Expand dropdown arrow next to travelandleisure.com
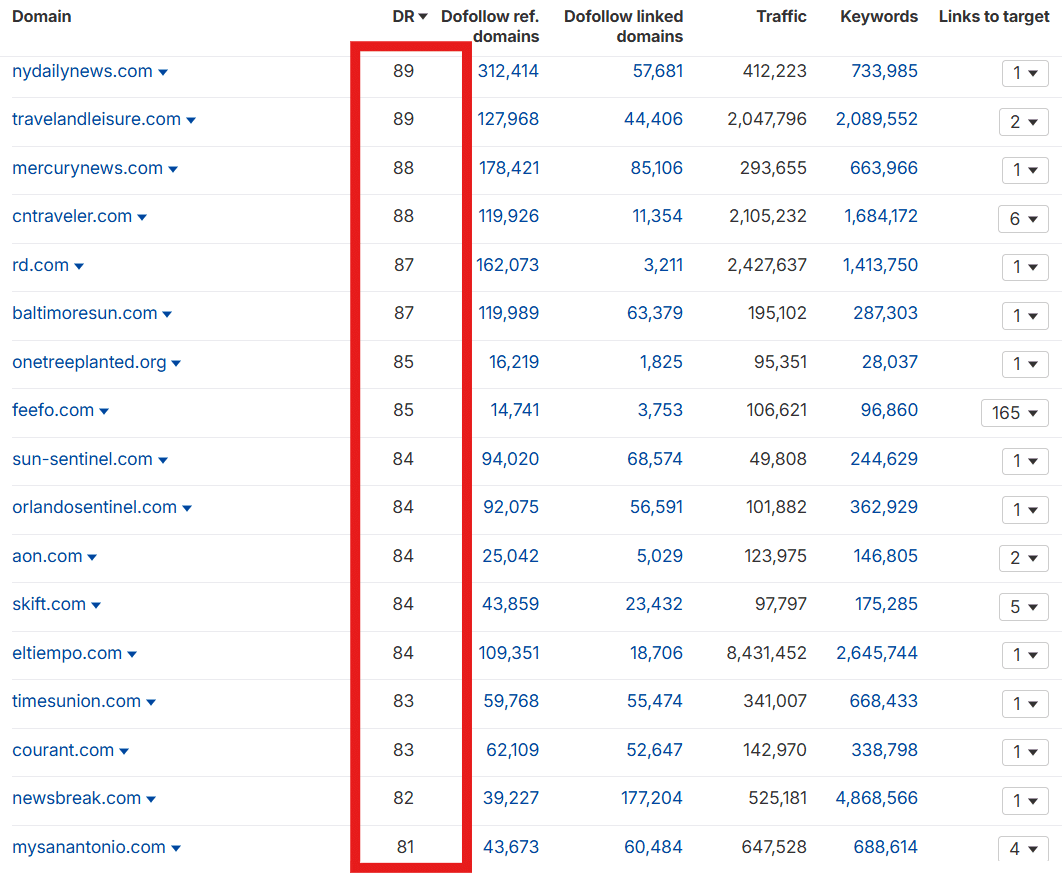The height and width of the screenshot is (873, 1062). click(x=191, y=121)
